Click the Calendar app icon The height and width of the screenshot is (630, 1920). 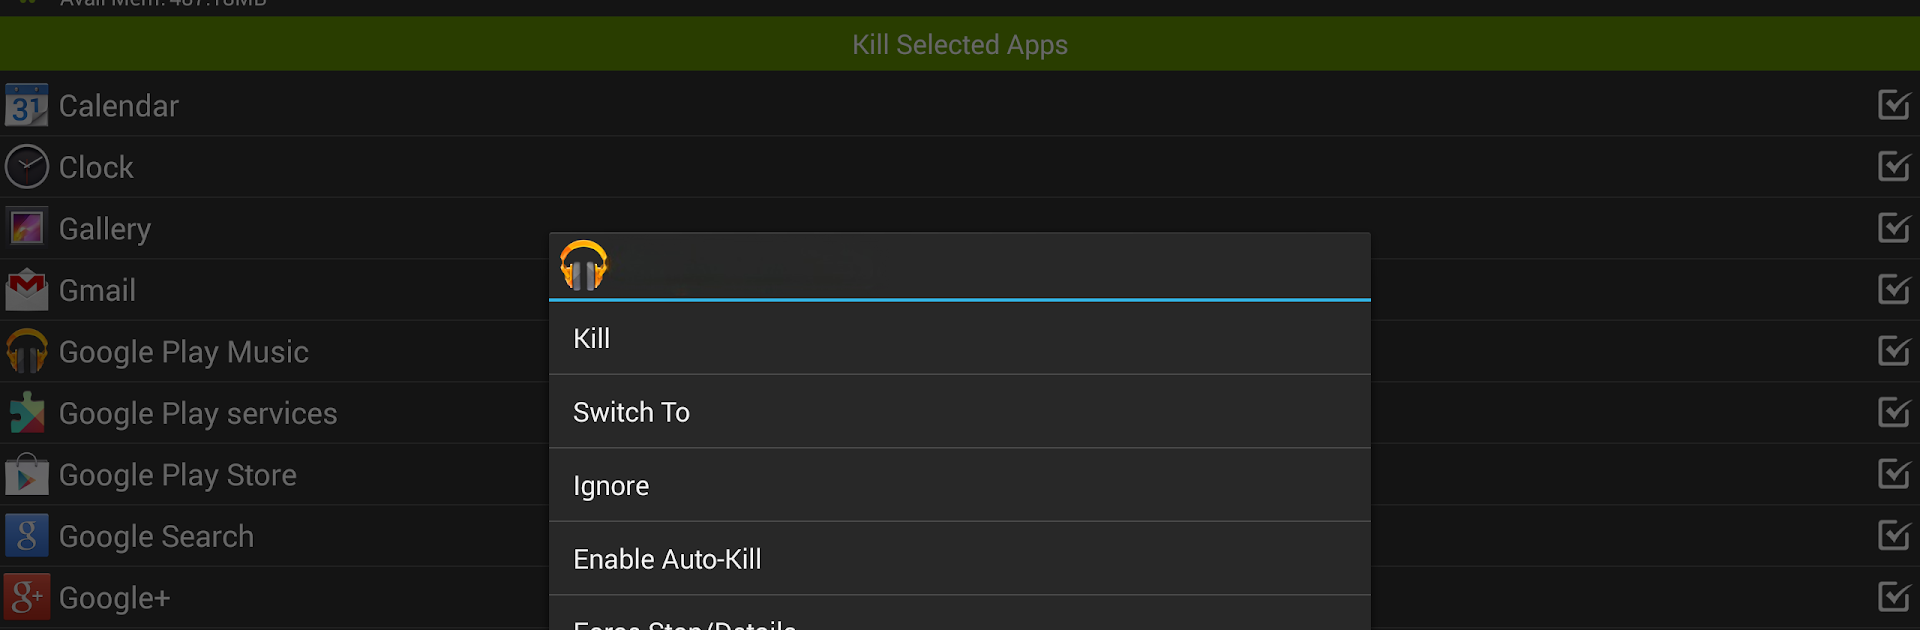26,105
